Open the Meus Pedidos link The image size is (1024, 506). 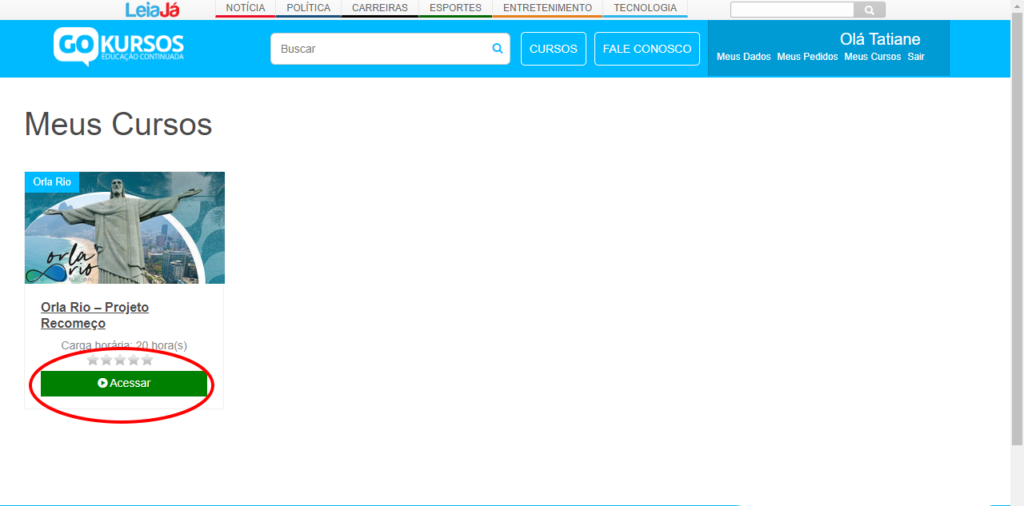pos(807,57)
